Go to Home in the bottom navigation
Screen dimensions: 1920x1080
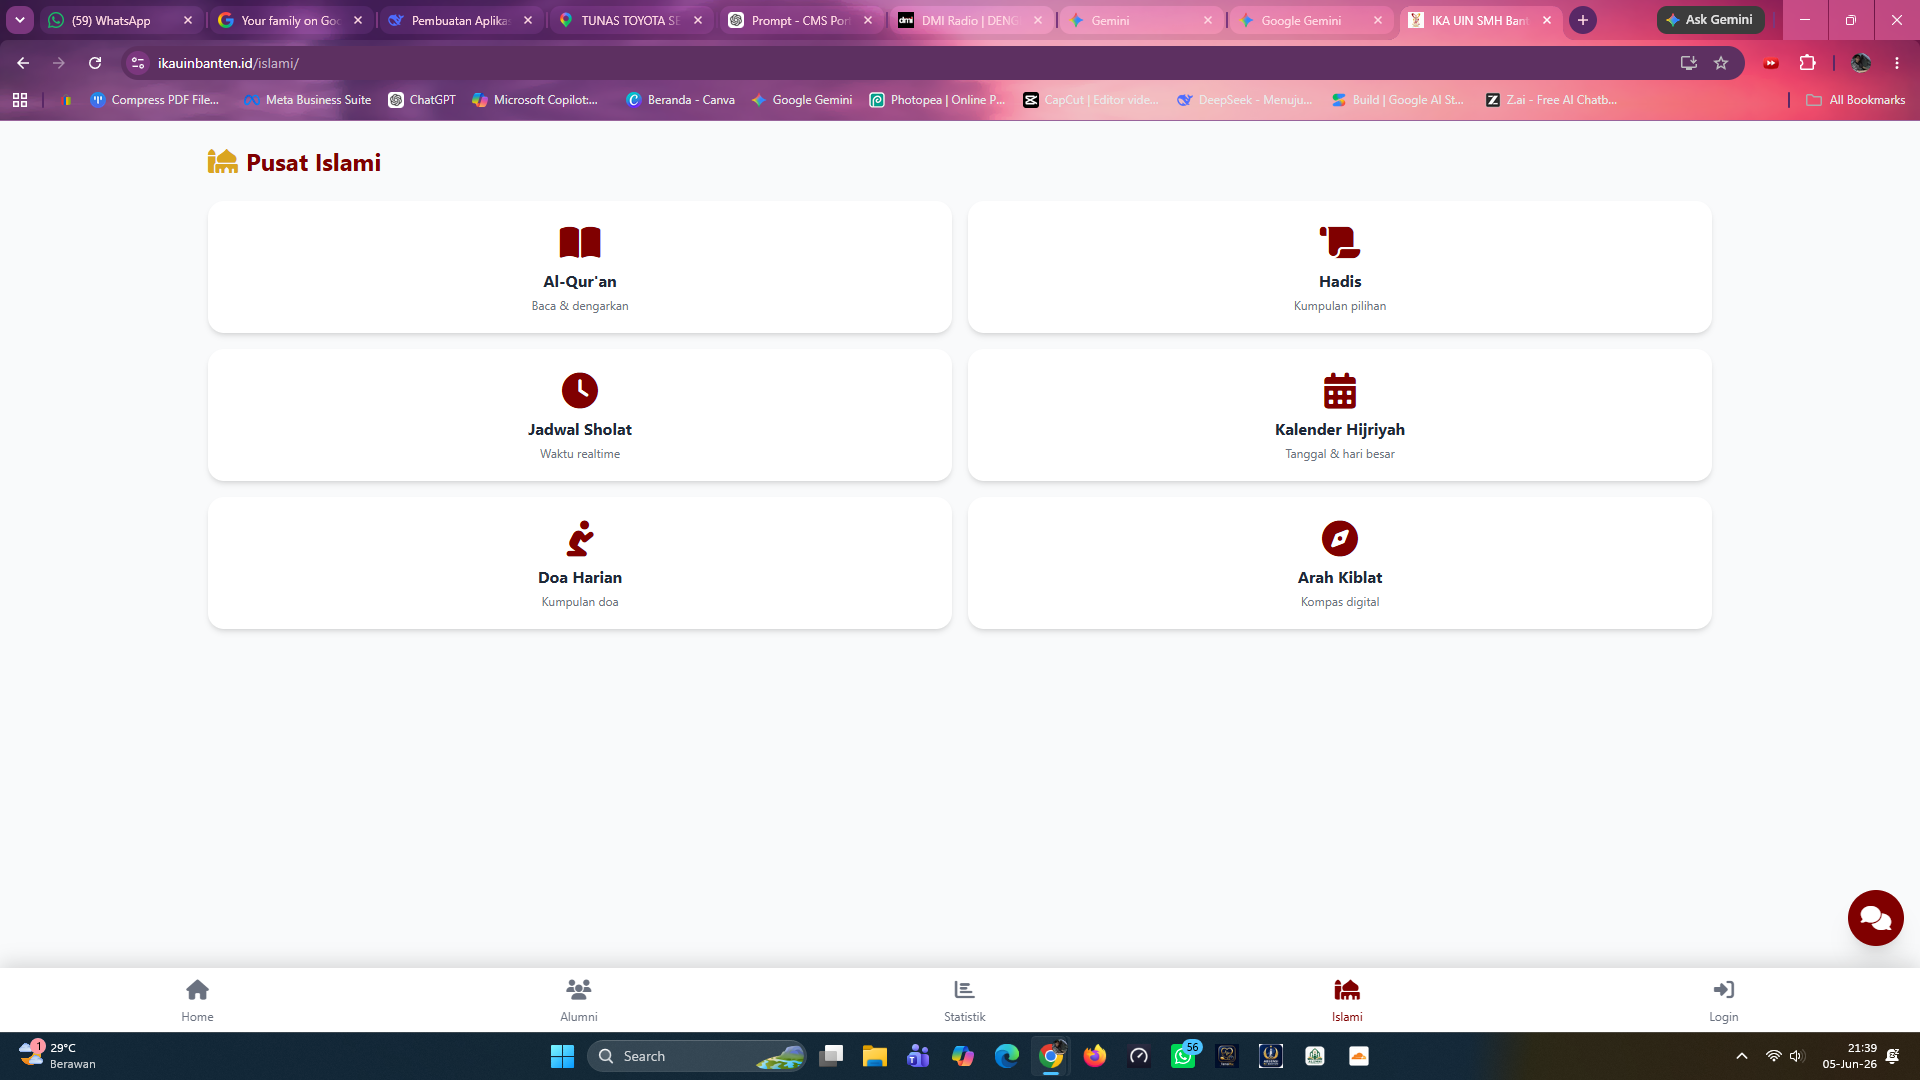197,1000
